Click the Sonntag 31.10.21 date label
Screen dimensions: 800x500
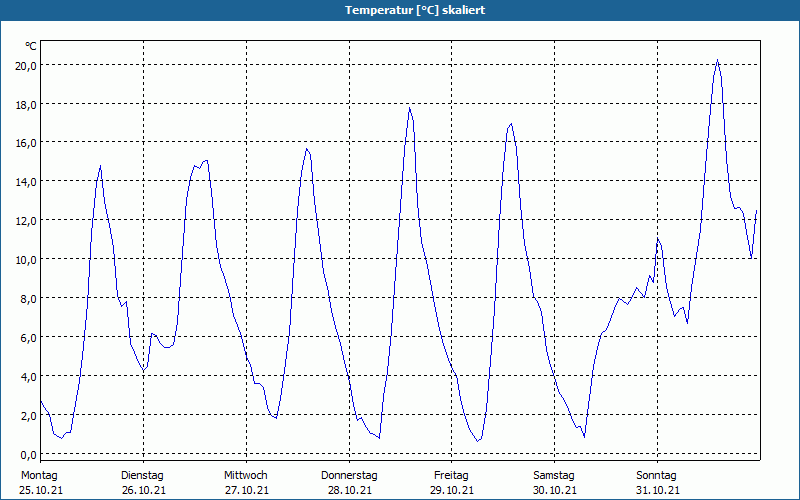click(x=657, y=483)
